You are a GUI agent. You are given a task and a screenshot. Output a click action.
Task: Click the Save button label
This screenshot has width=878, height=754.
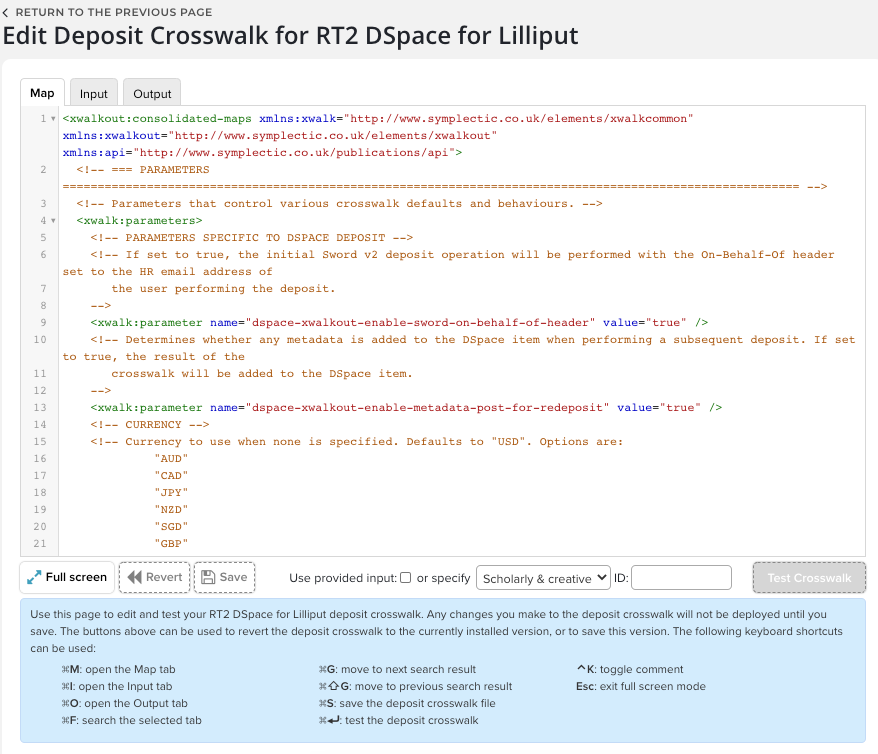[233, 577]
